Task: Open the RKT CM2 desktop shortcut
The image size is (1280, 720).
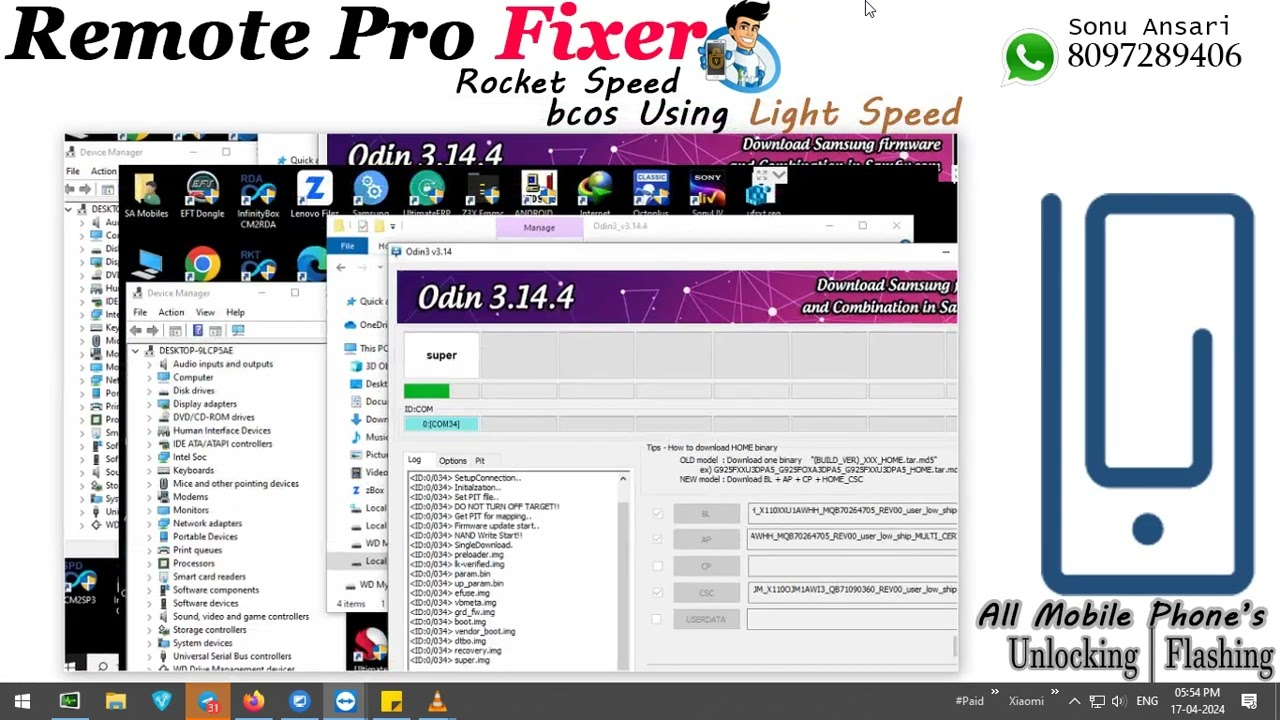Action: 258,265
